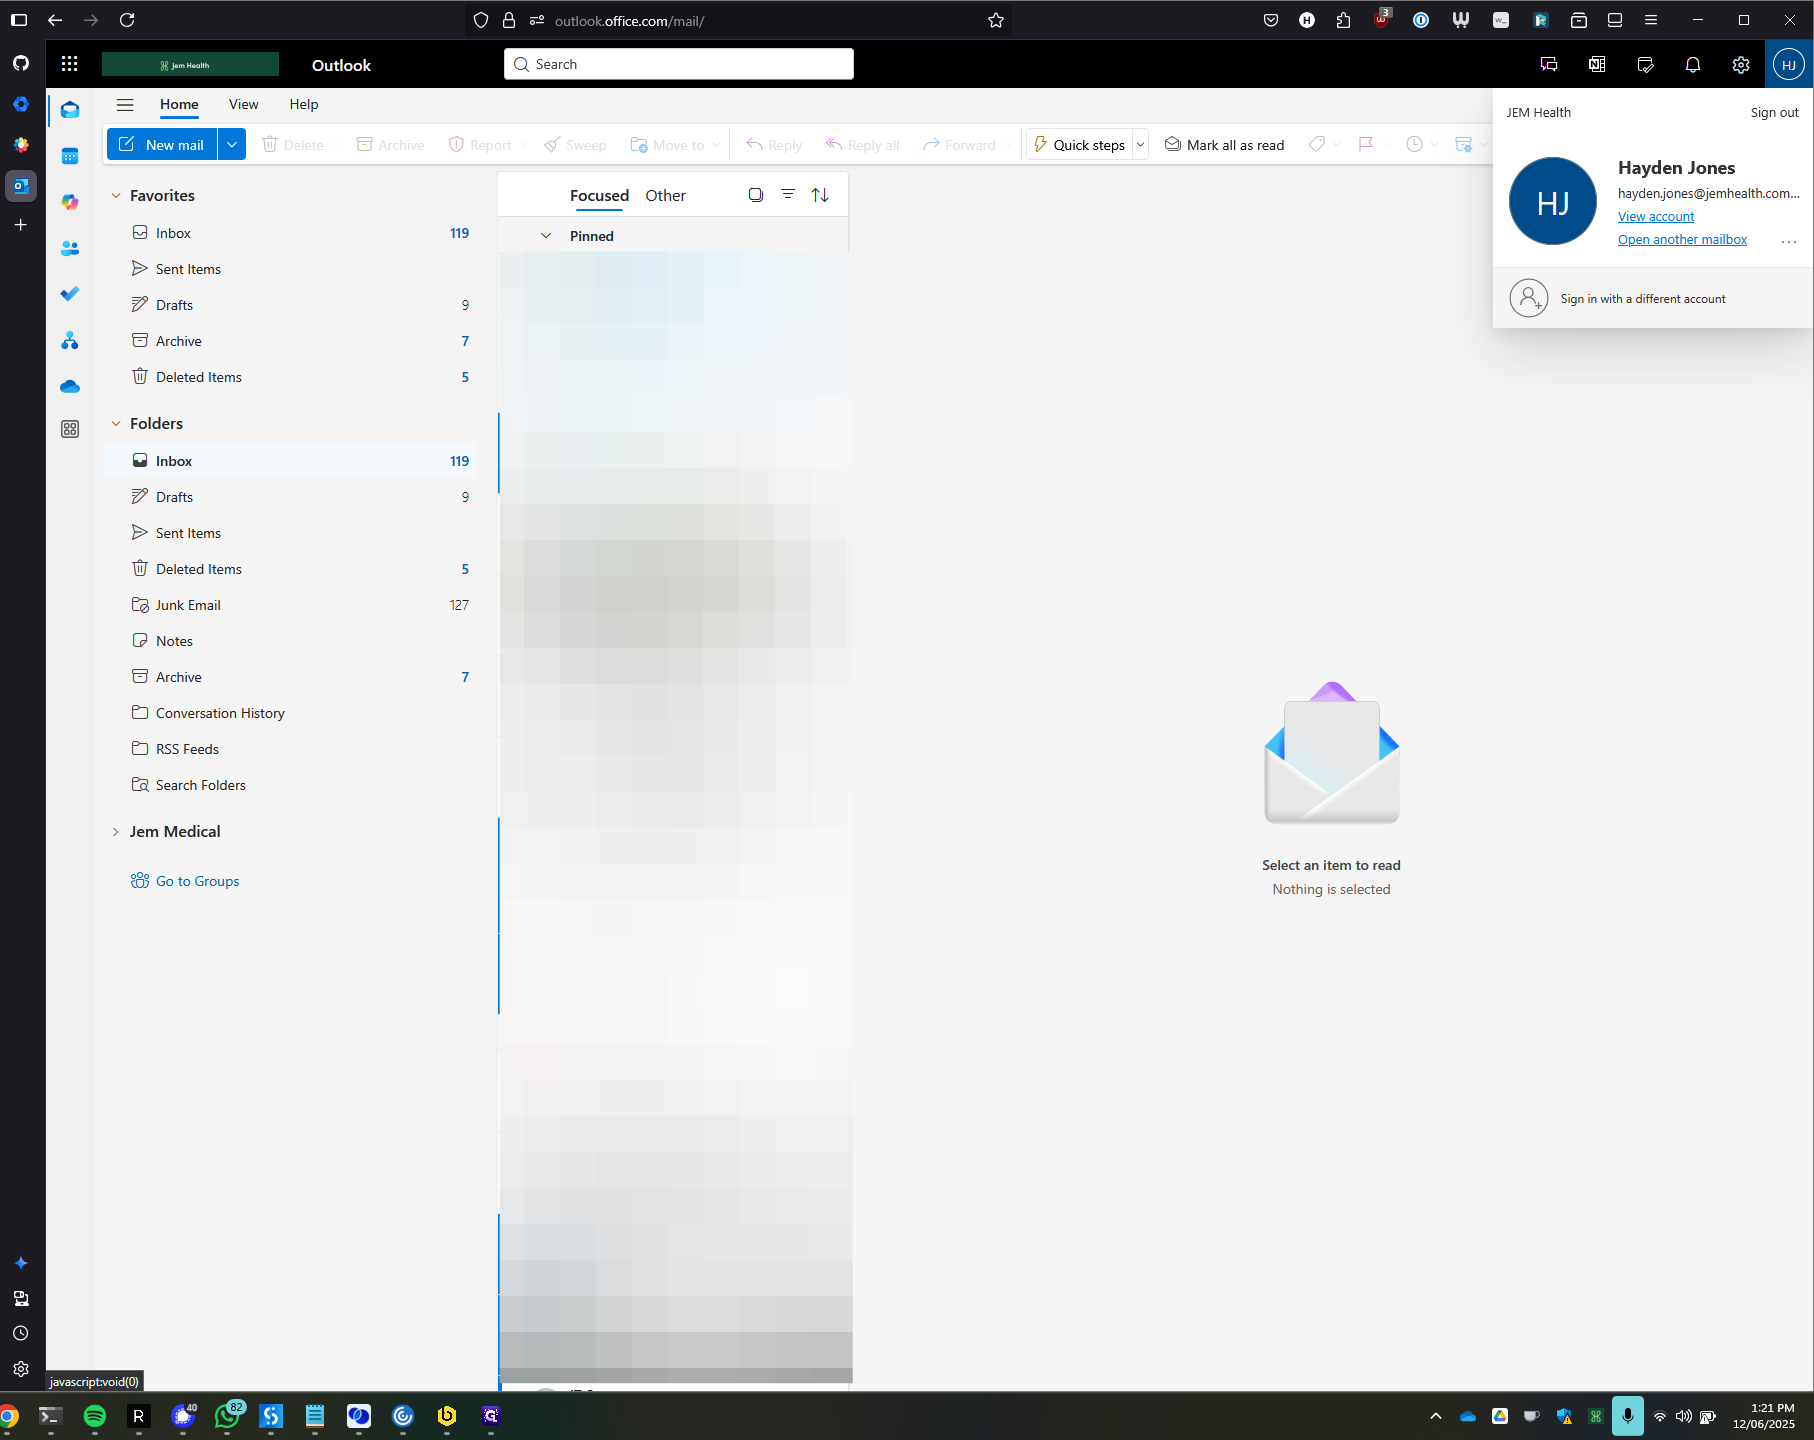Open the New mail dropdown arrow

[232, 145]
